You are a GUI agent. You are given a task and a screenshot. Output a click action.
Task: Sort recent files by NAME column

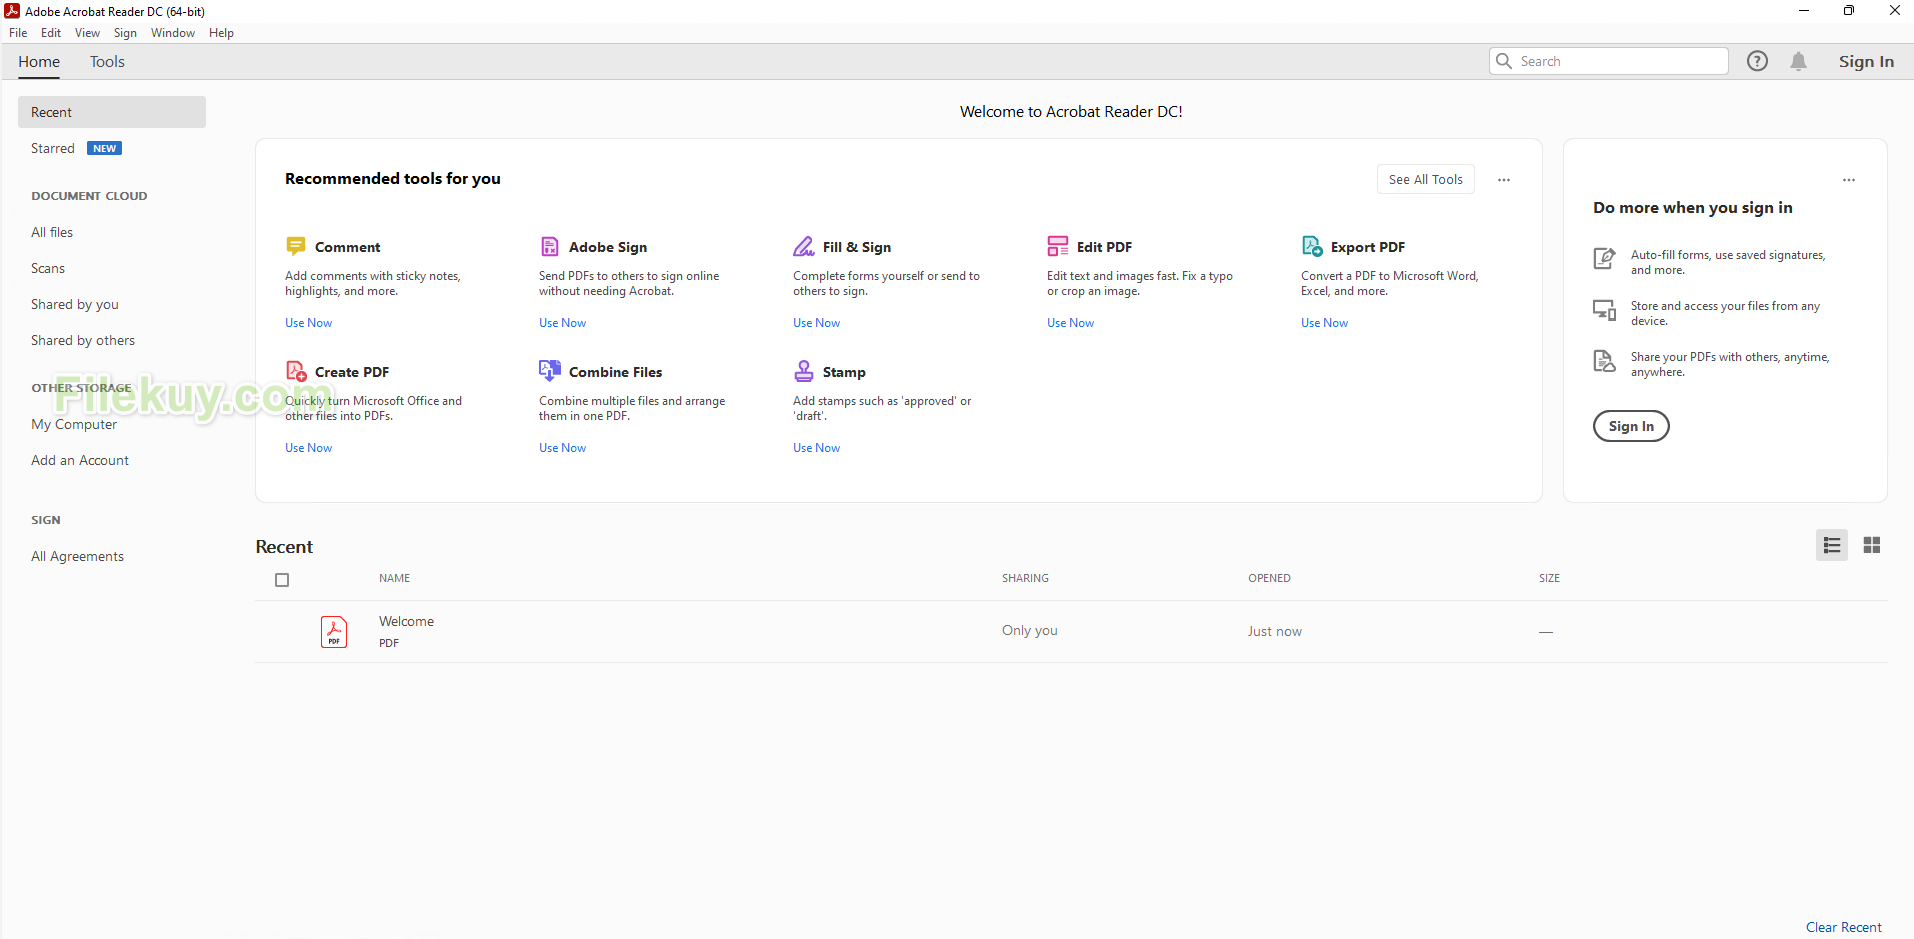coord(394,578)
